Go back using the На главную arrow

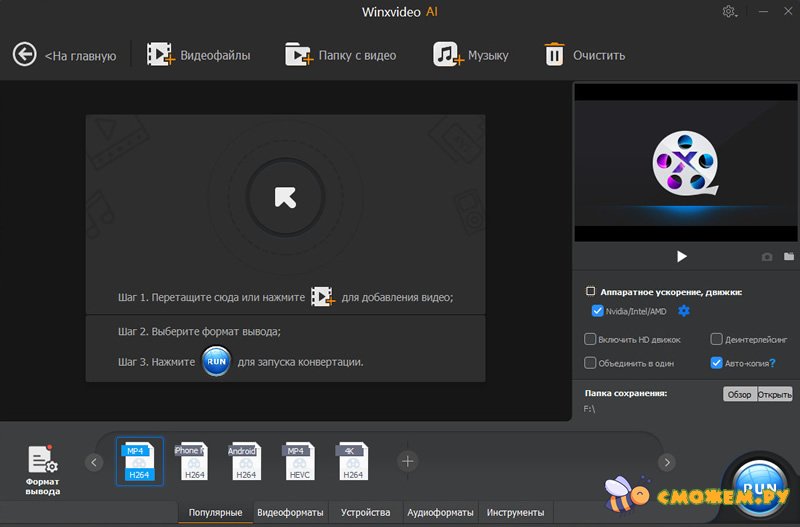(24, 54)
